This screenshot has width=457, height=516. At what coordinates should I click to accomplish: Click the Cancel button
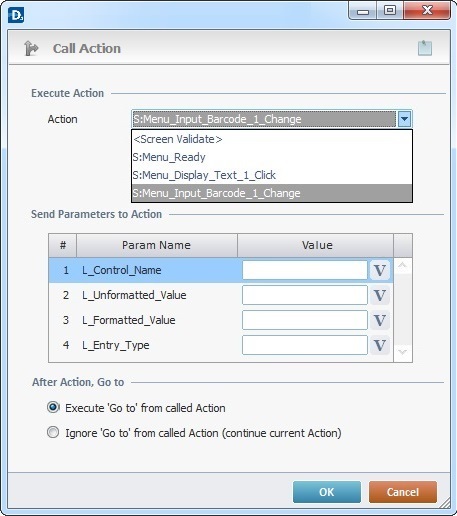[403, 492]
